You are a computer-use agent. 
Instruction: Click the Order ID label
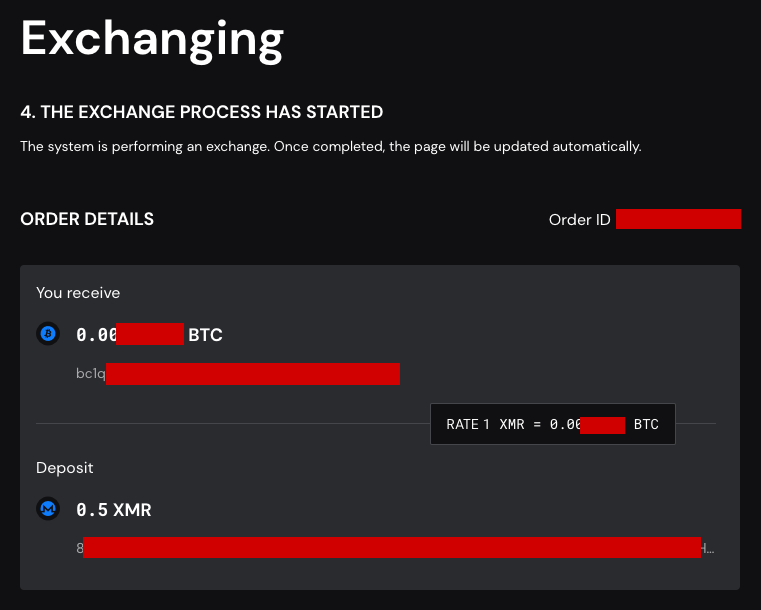579,220
